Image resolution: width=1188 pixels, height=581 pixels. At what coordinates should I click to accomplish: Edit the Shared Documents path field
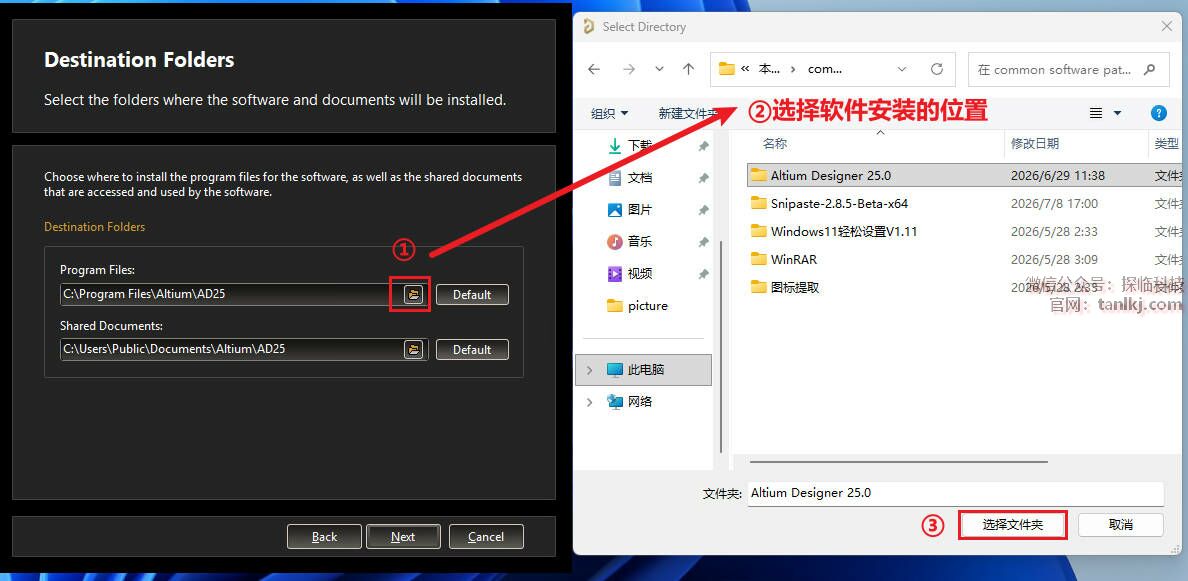230,349
